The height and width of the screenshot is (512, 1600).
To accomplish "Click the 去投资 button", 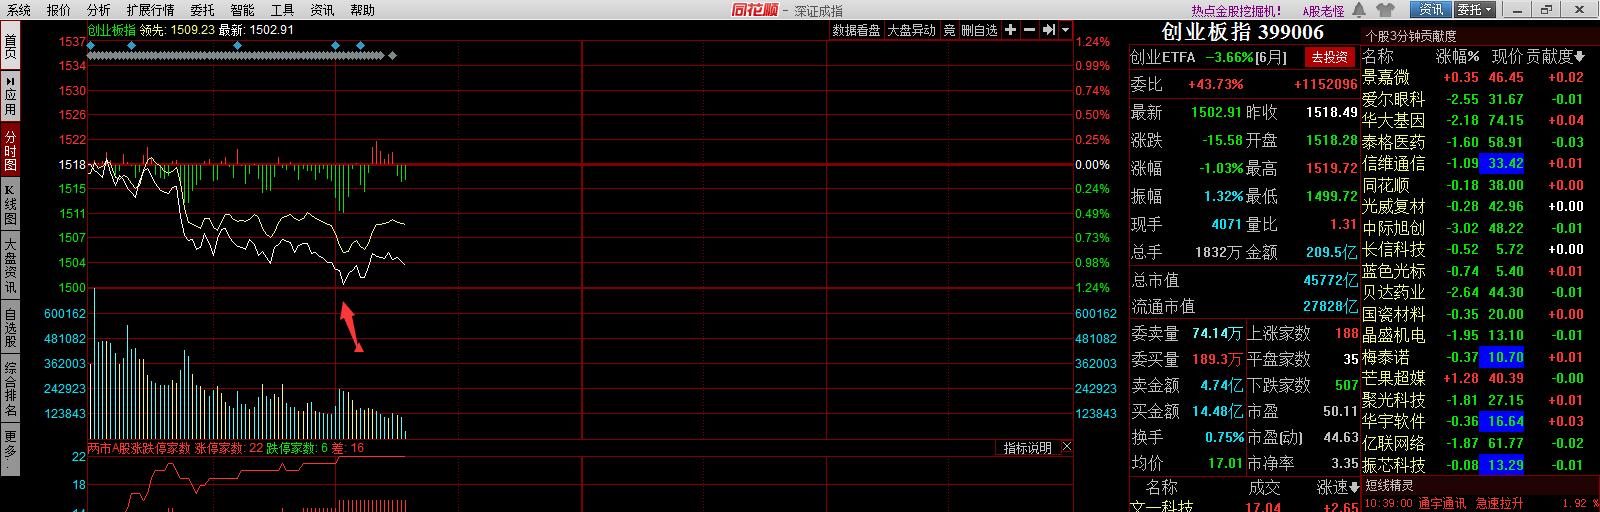I will tap(1329, 57).
